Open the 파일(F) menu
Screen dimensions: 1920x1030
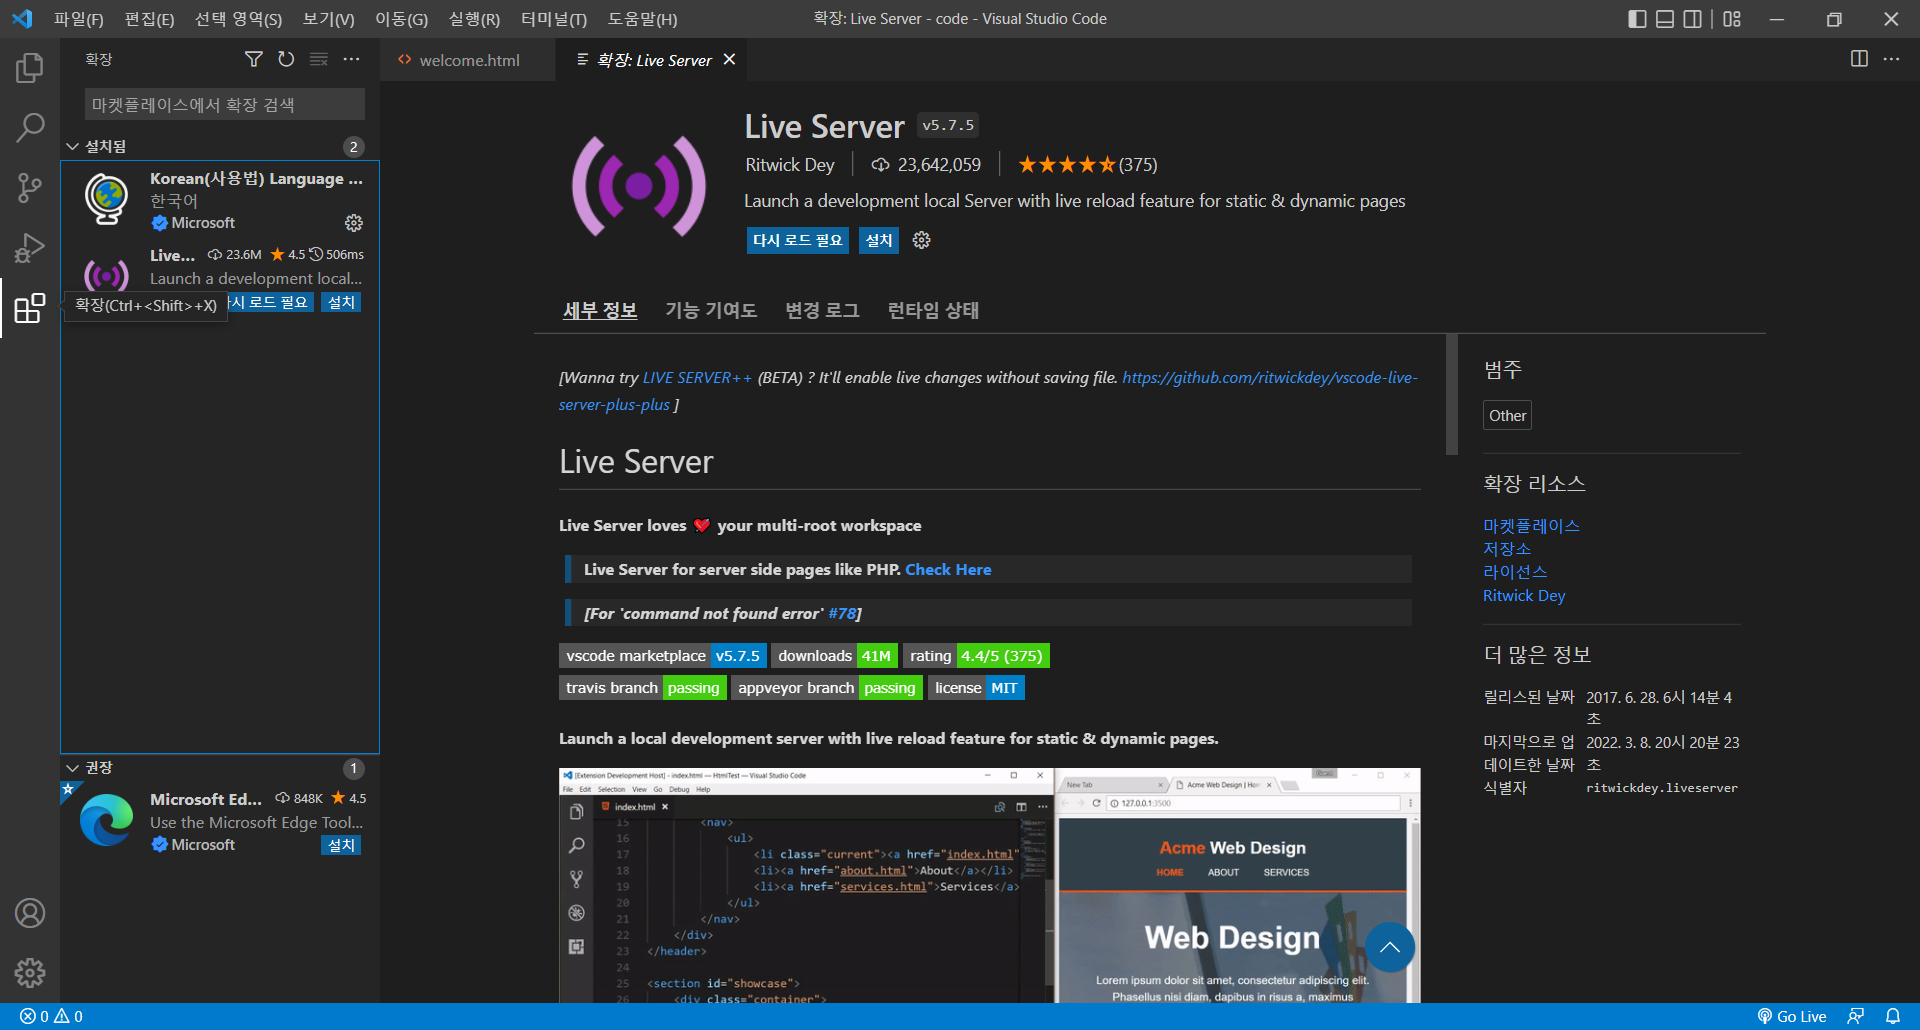point(78,19)
